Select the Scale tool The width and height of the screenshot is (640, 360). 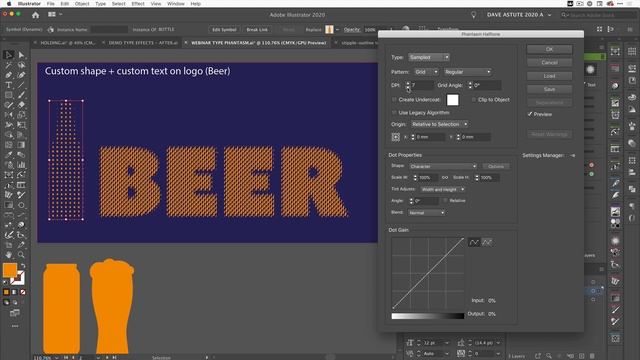pos(21,115)
